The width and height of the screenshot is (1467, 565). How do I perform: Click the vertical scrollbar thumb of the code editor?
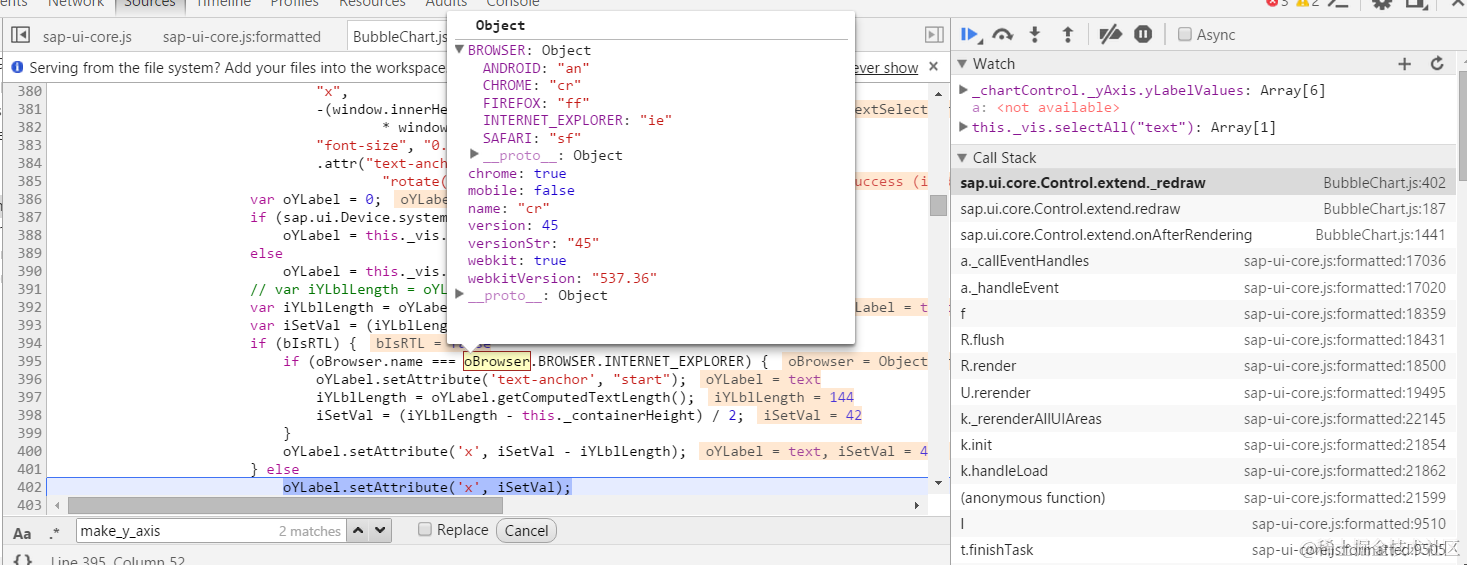pyautogui.click(x=937, y=205)
